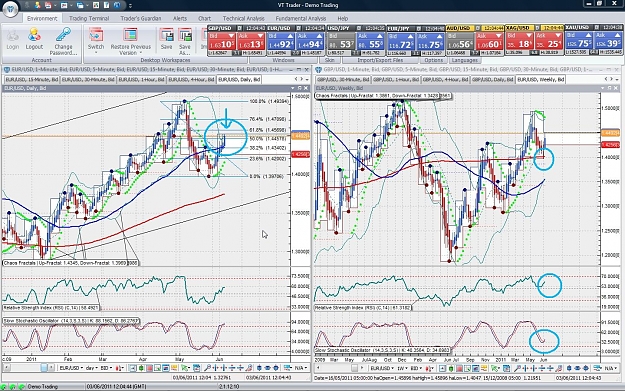The width and height of the screenshot is (625, 391).
Task: Click the Restore Previous Version icon
Action: click(x=131, y=35)
